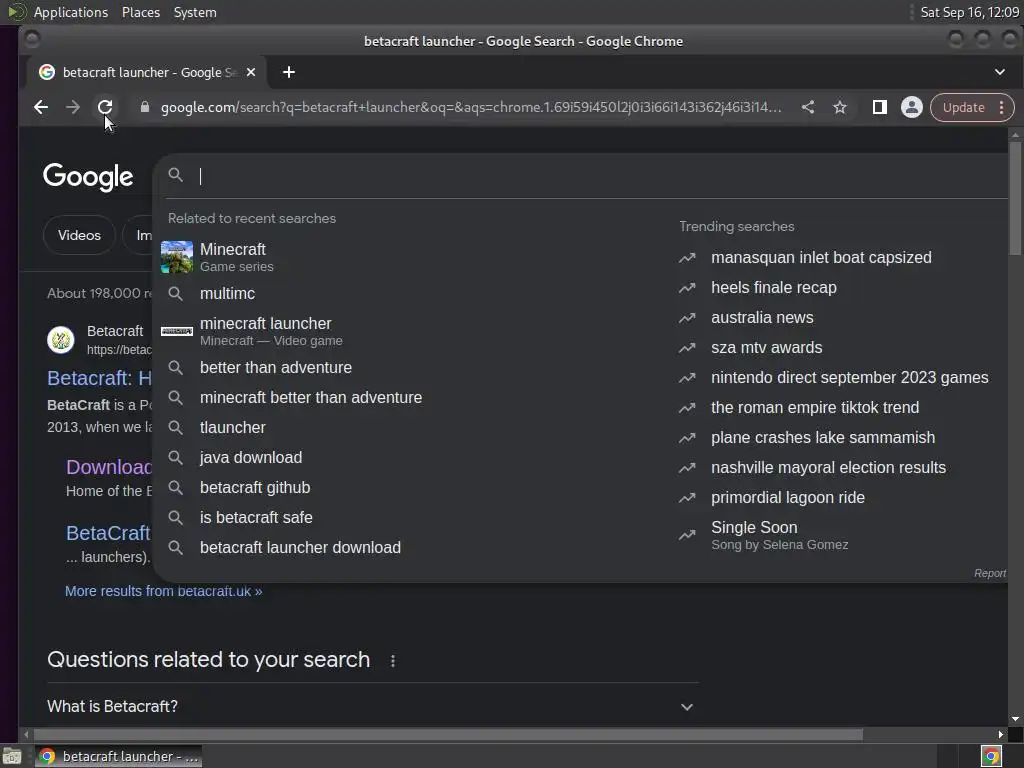Click the horizontal scrollbar
The width and height of the screenshot is (1024, 768).
(x=448, y=735)
